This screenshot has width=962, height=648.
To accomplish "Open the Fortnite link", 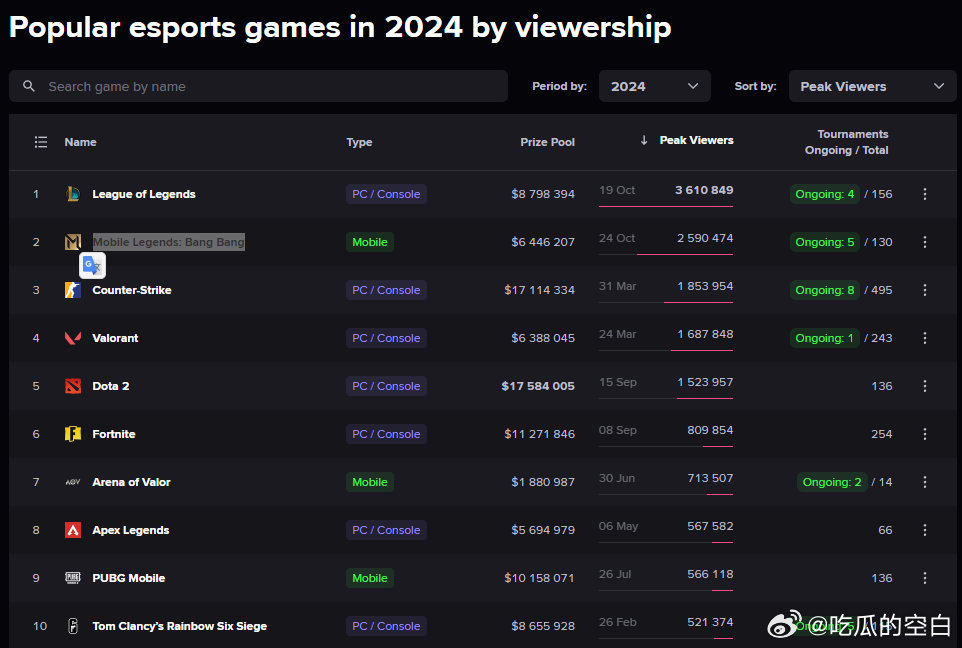I will pyautogui.click(x=114, y=434).
